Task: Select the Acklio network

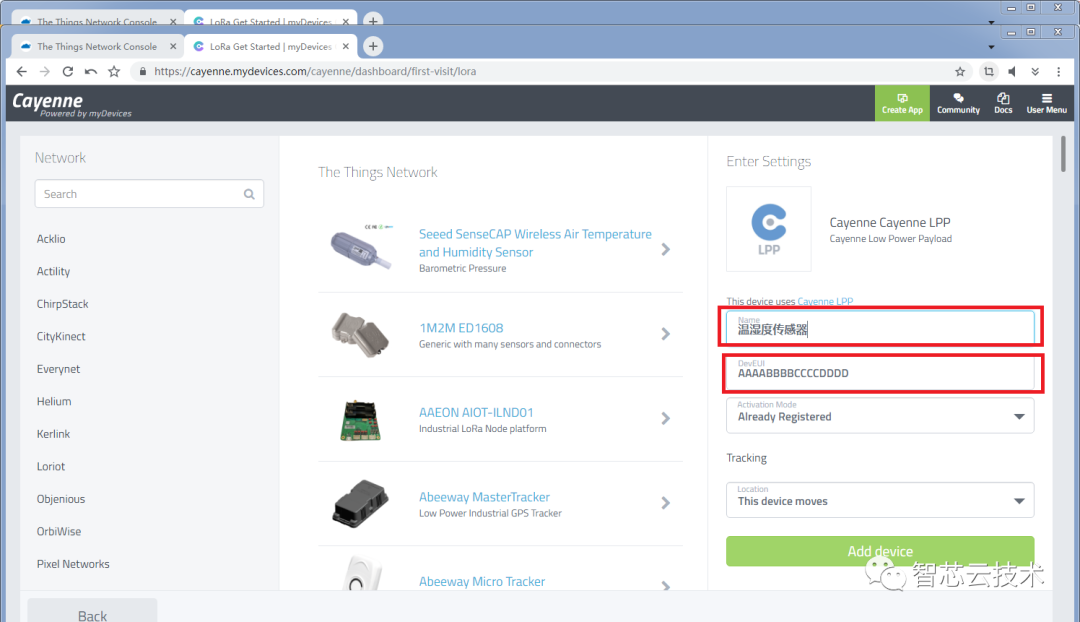Action: coord(51,239)
